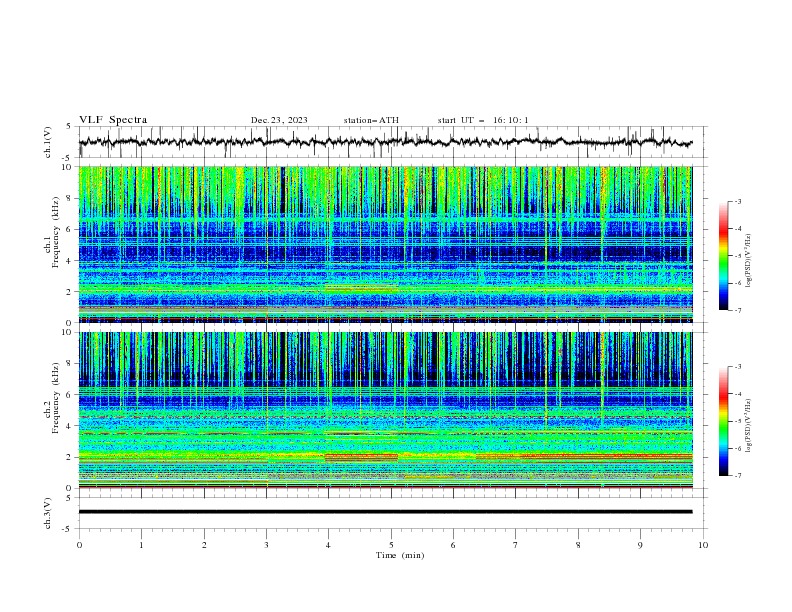
Task: Click the time axis tick label '7'
Action: click(516, 545)
